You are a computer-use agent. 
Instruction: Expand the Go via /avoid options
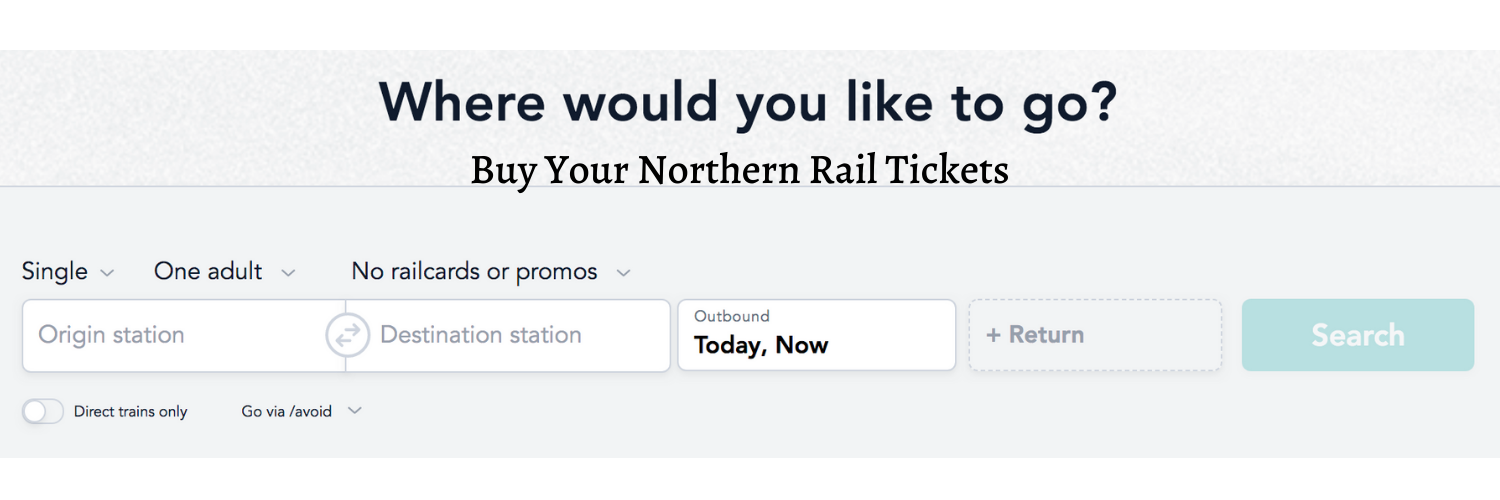point(301,411)
